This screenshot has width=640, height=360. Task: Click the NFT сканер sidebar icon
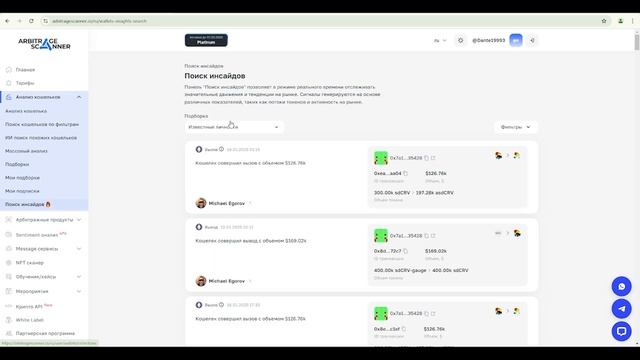click(x=9, y=263)
